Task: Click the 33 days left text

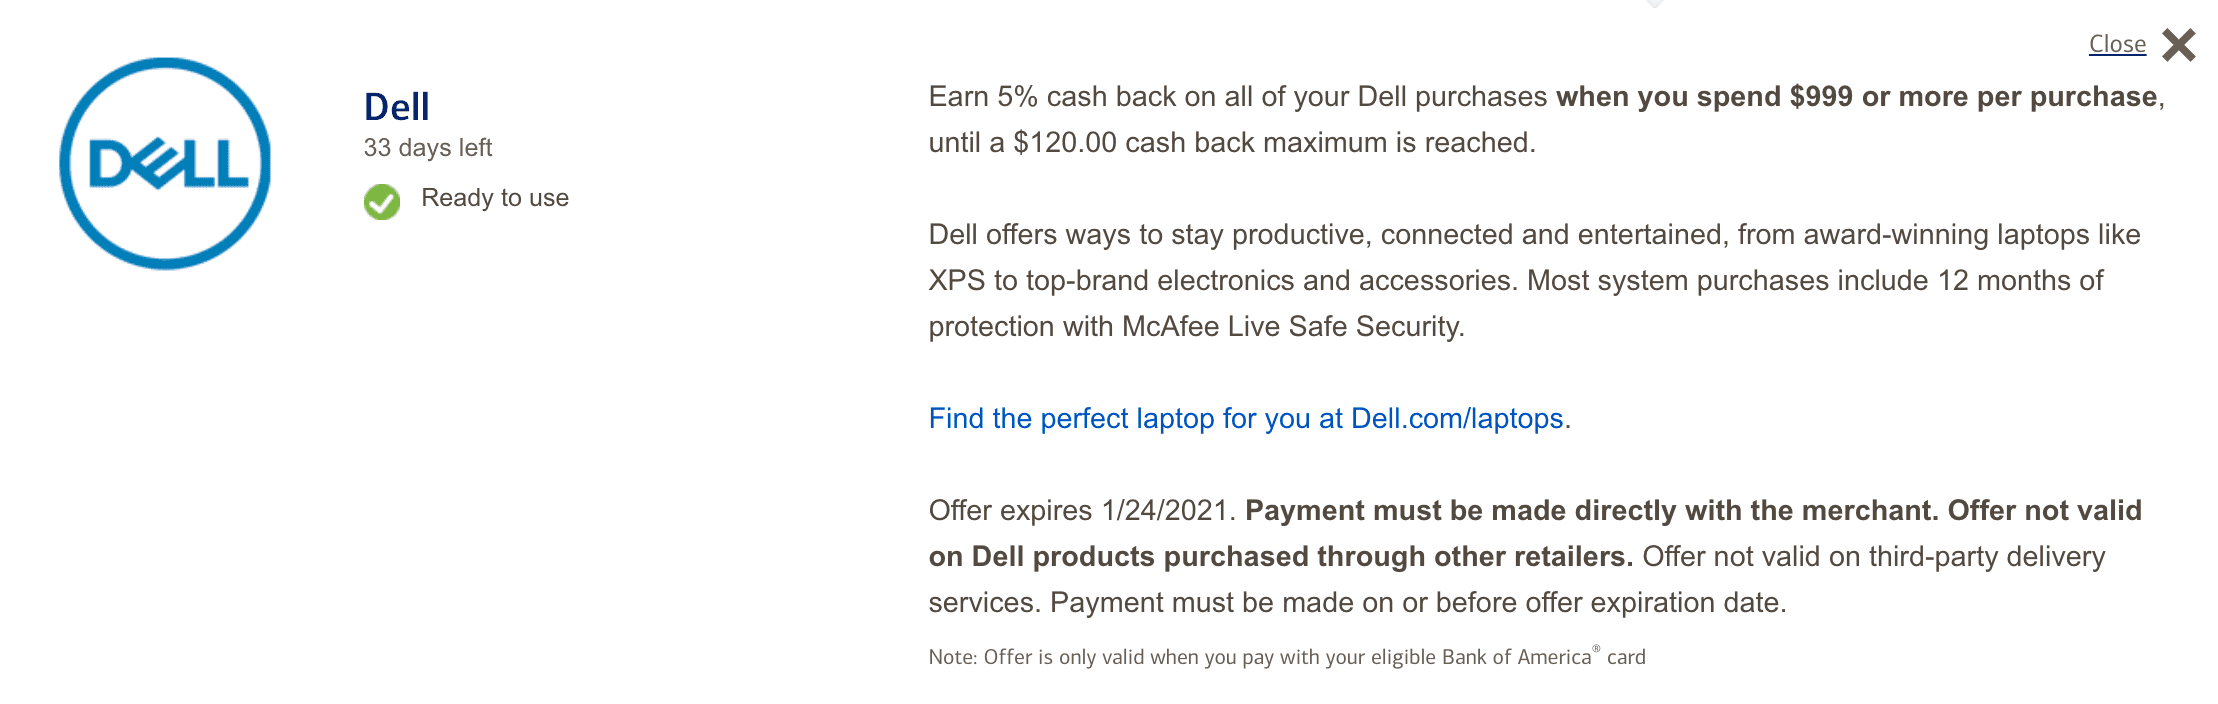Action: tap(427, 148)
